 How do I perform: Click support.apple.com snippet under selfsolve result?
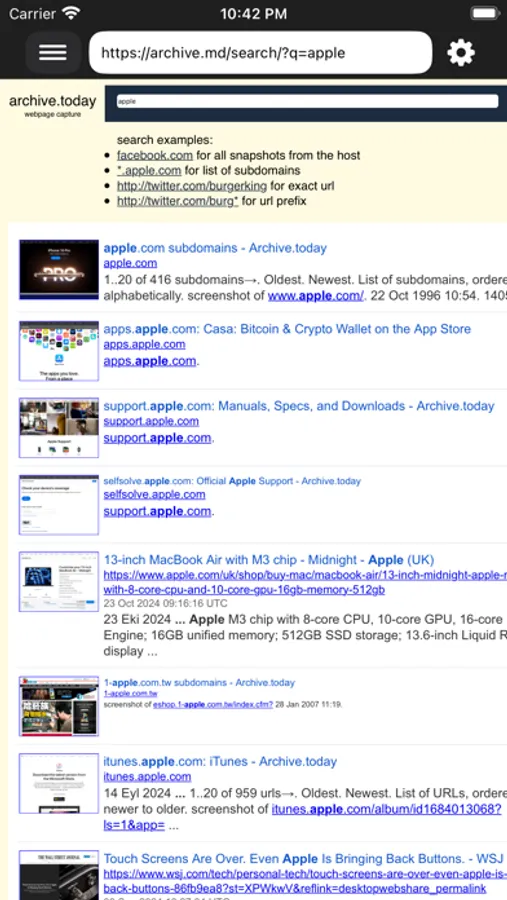click(157, 511)
